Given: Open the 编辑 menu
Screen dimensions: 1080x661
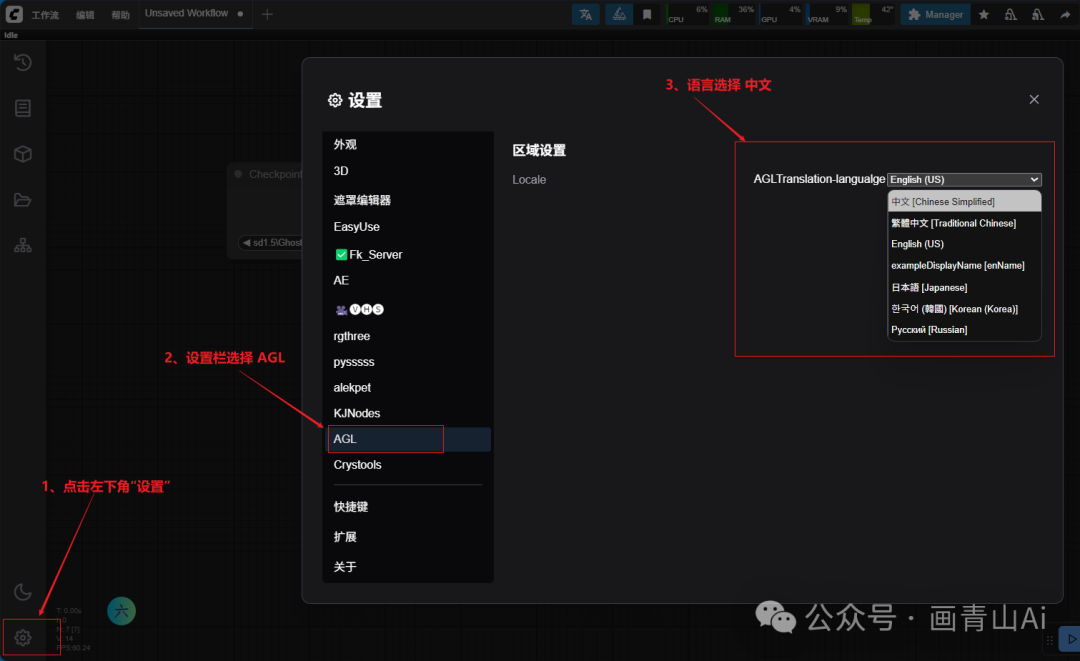Looking at the screenshot, I should (85, 14).
